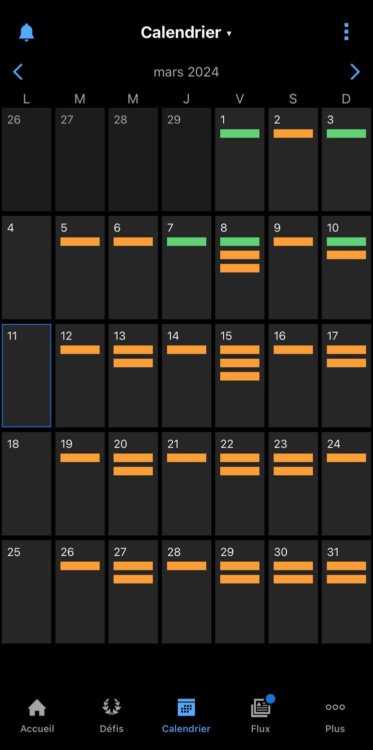Open Accueil home icon

[37, 707]
